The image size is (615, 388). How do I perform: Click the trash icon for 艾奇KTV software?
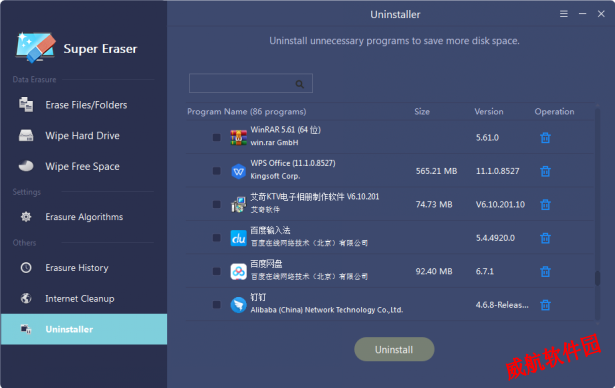[x=545, y=204]
